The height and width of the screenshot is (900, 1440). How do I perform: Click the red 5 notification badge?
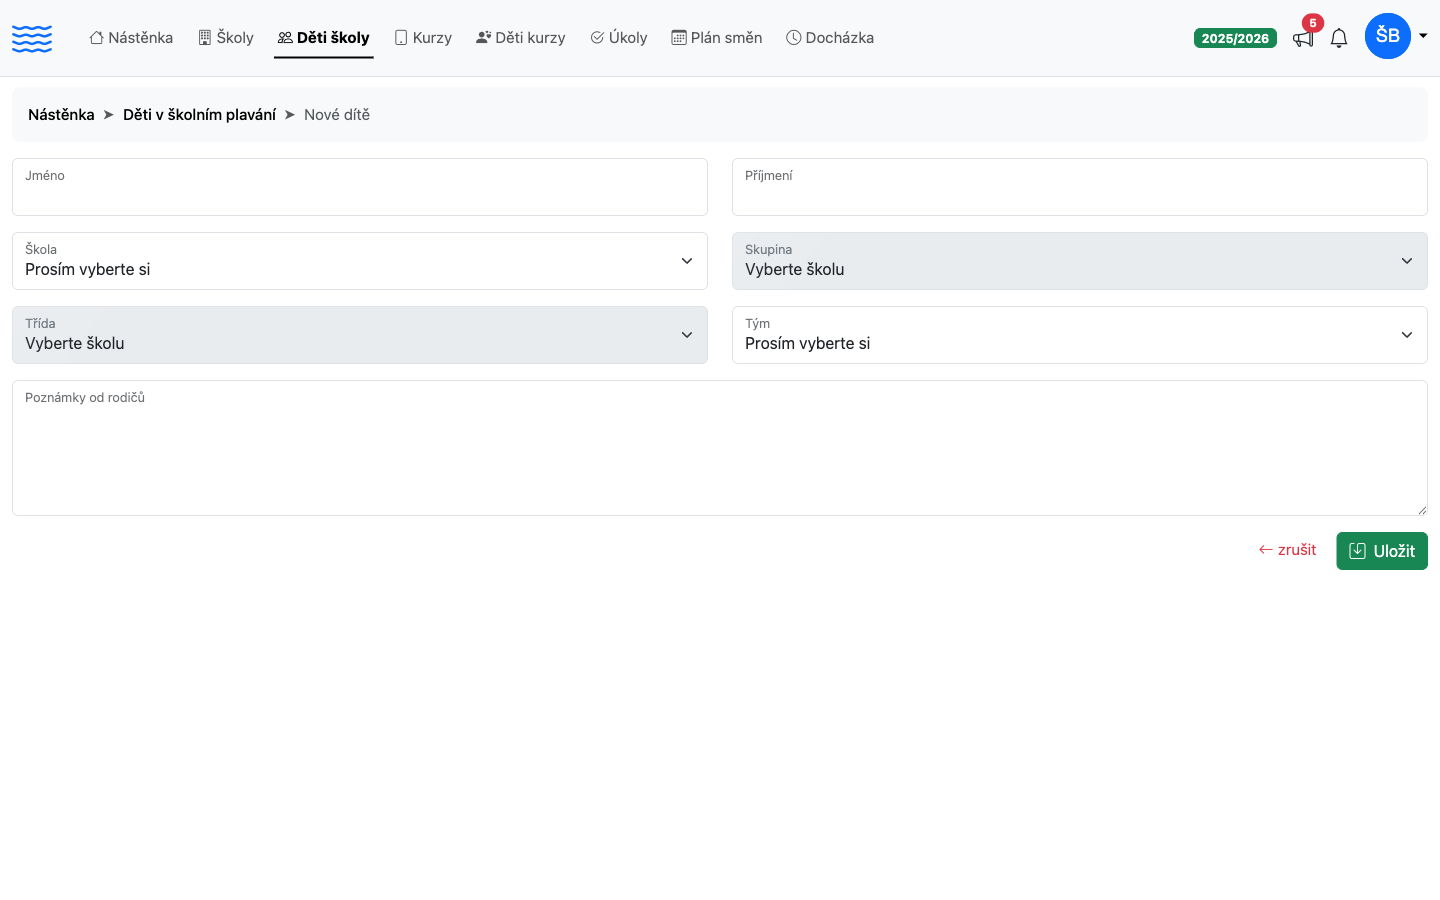[x=1313, y=23]
